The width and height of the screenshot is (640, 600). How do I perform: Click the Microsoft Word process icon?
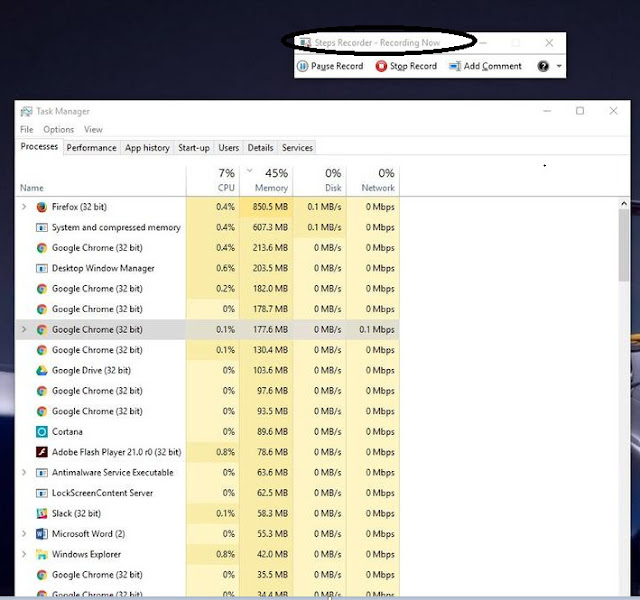pos(42,534)
